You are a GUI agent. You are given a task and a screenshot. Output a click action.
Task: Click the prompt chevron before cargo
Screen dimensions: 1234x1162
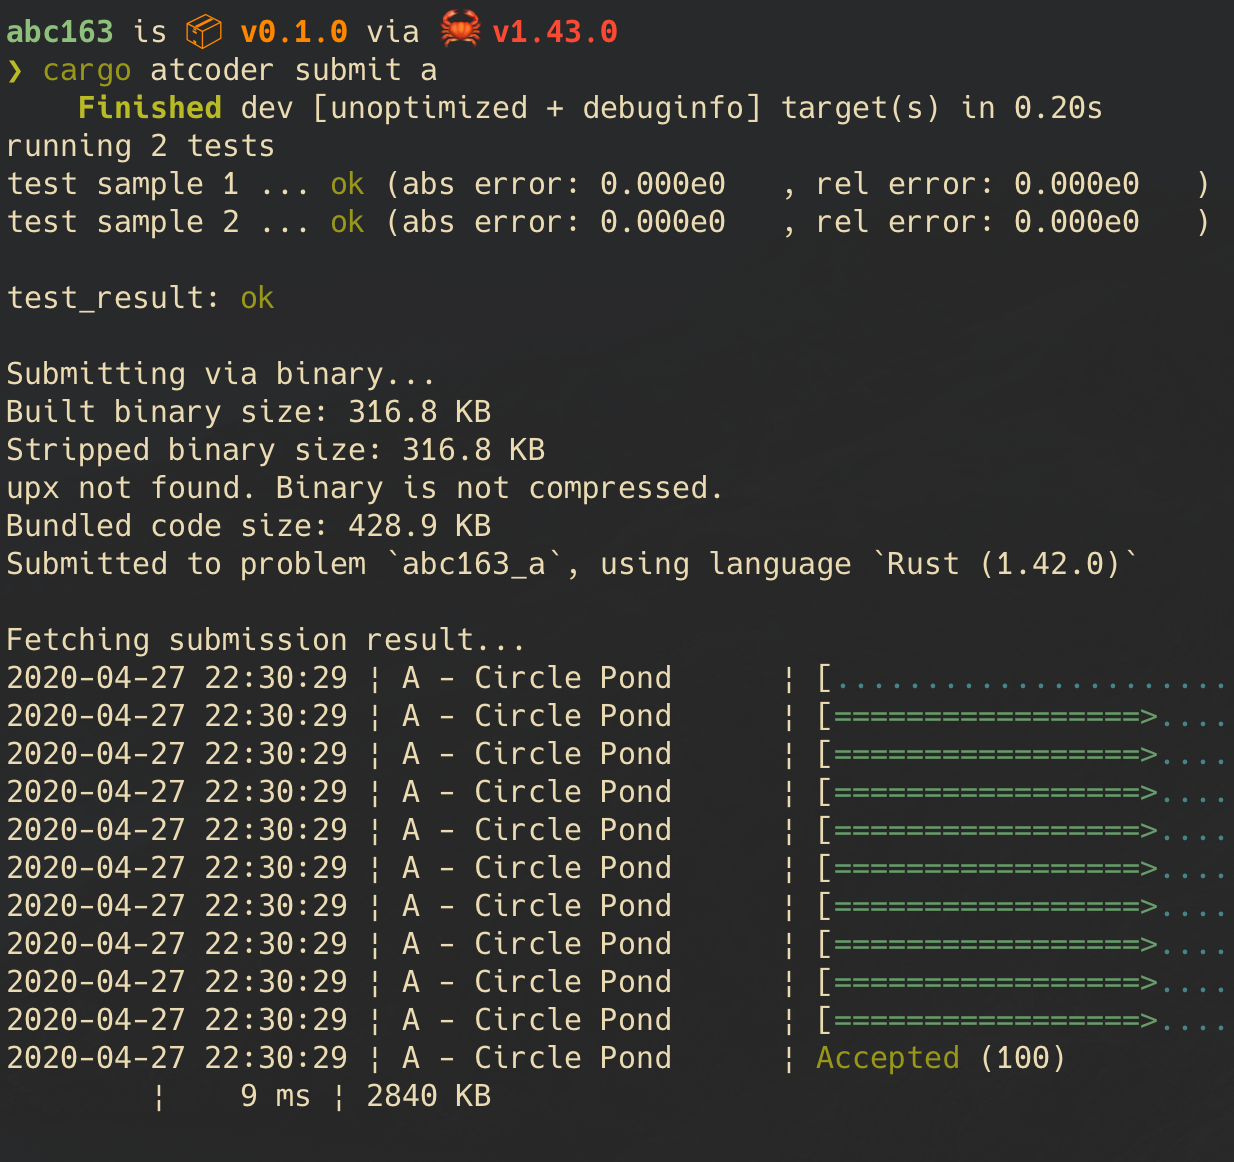(14, 71)
